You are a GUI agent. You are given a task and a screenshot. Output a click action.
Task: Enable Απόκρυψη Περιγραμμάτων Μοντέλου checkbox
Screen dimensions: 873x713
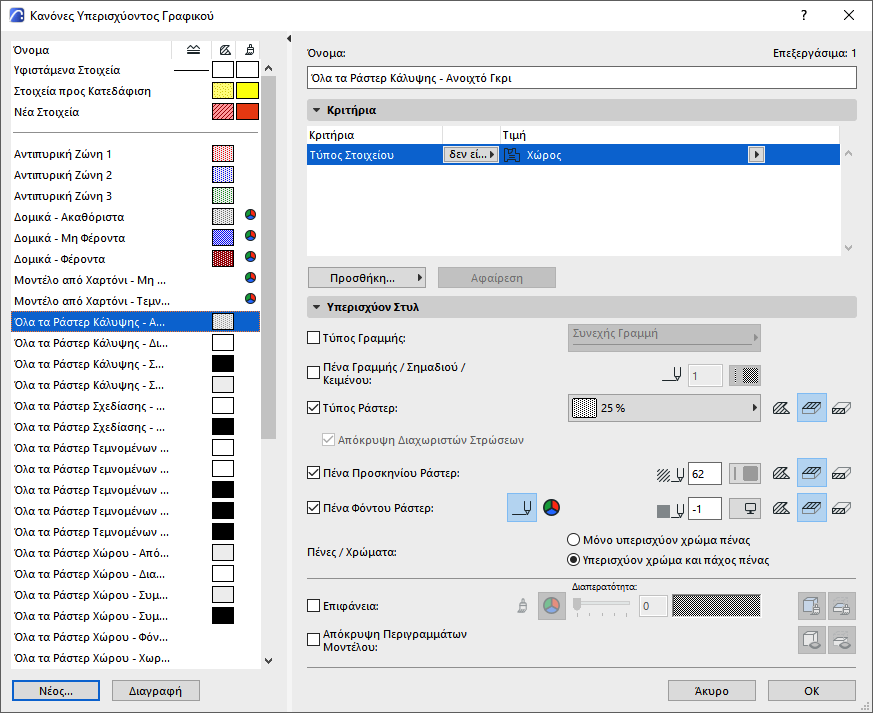[313, 640]
